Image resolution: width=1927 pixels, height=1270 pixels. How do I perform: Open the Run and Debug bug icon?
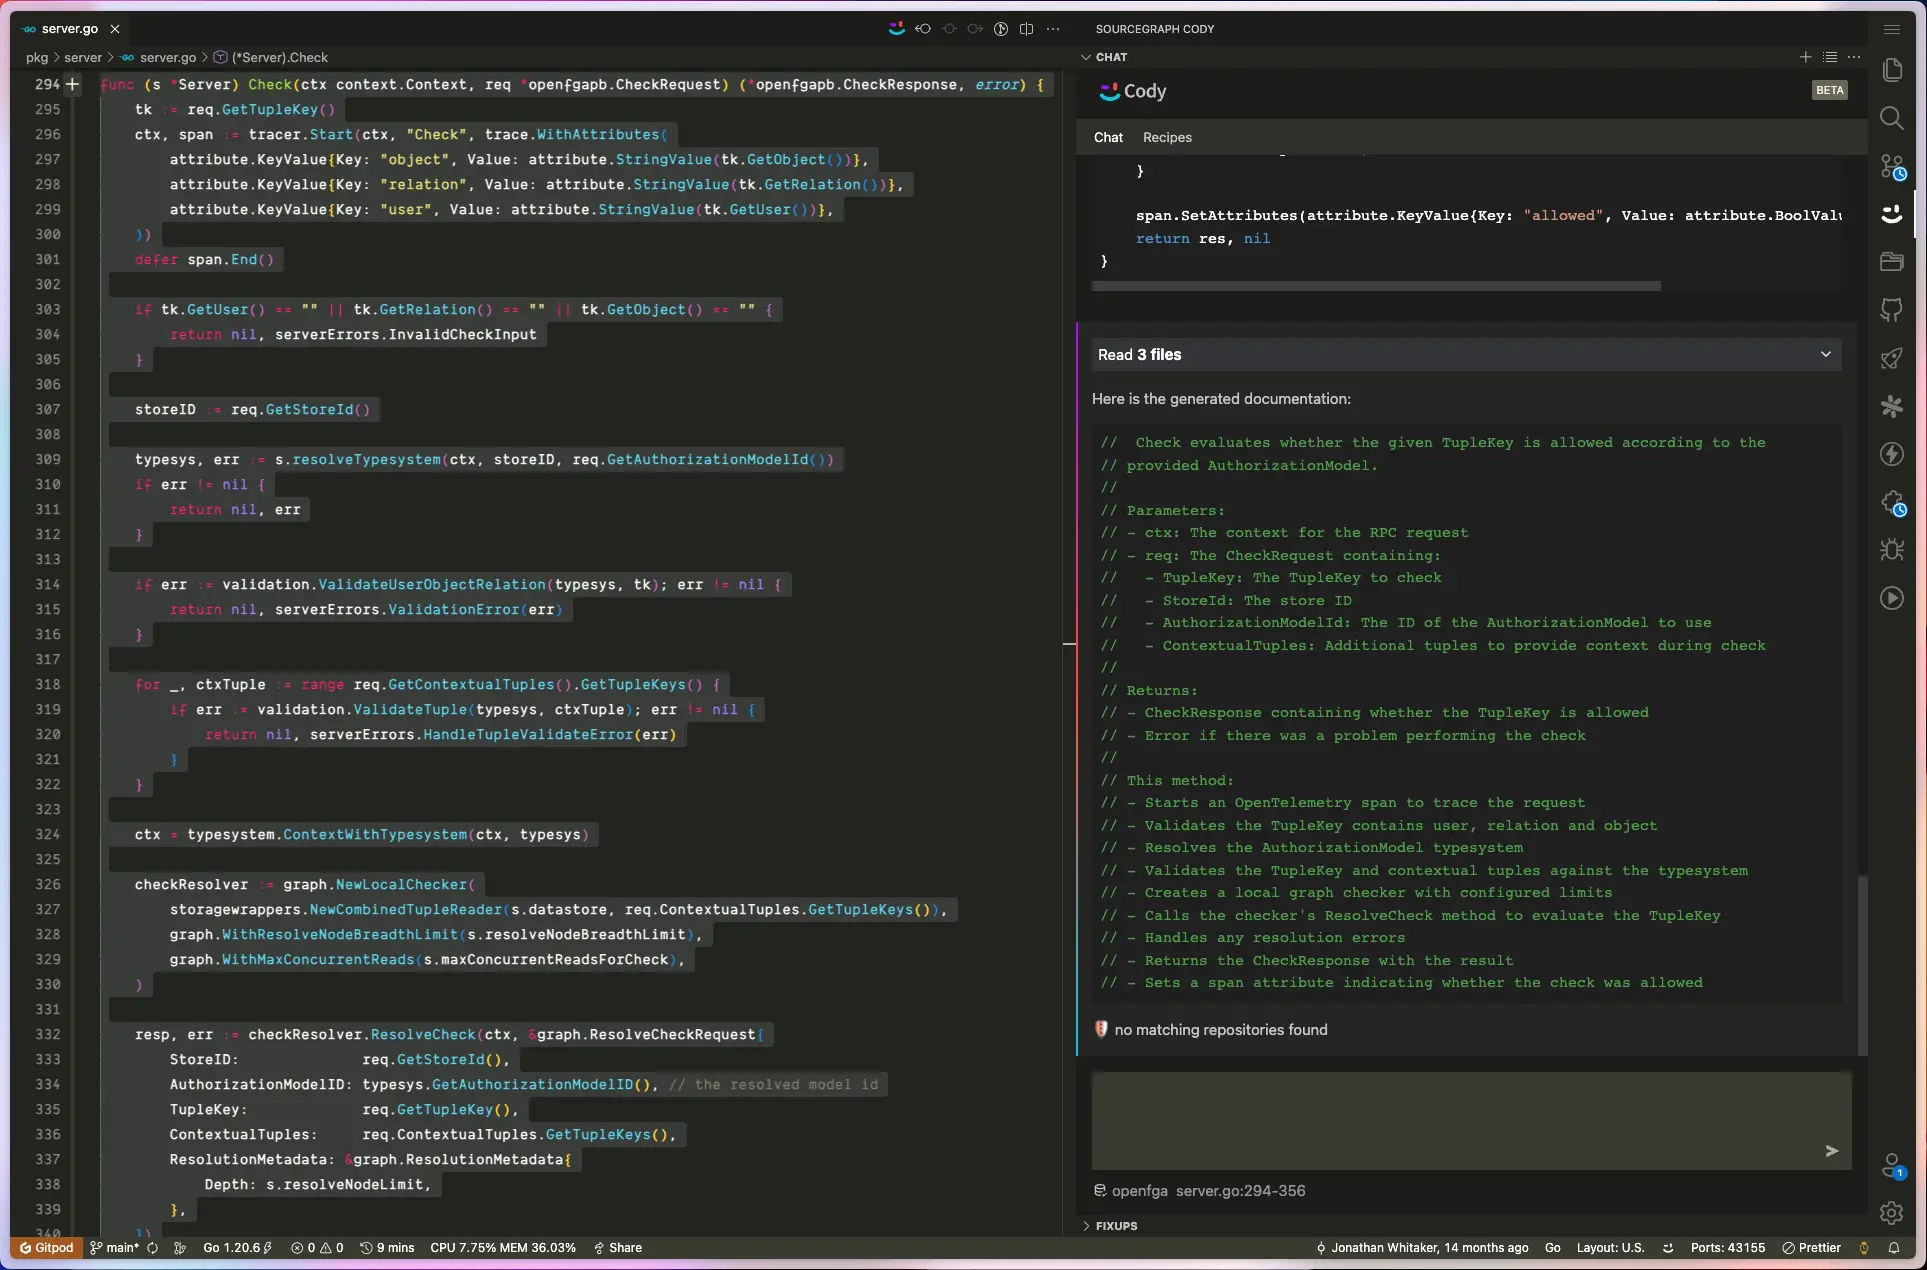[1891, 550]
